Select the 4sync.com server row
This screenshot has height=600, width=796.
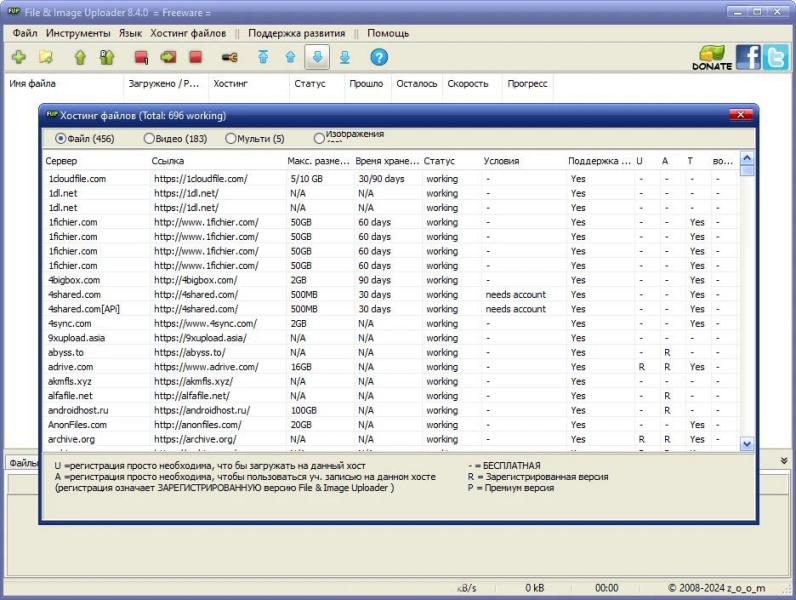click(x=391, y=323)
